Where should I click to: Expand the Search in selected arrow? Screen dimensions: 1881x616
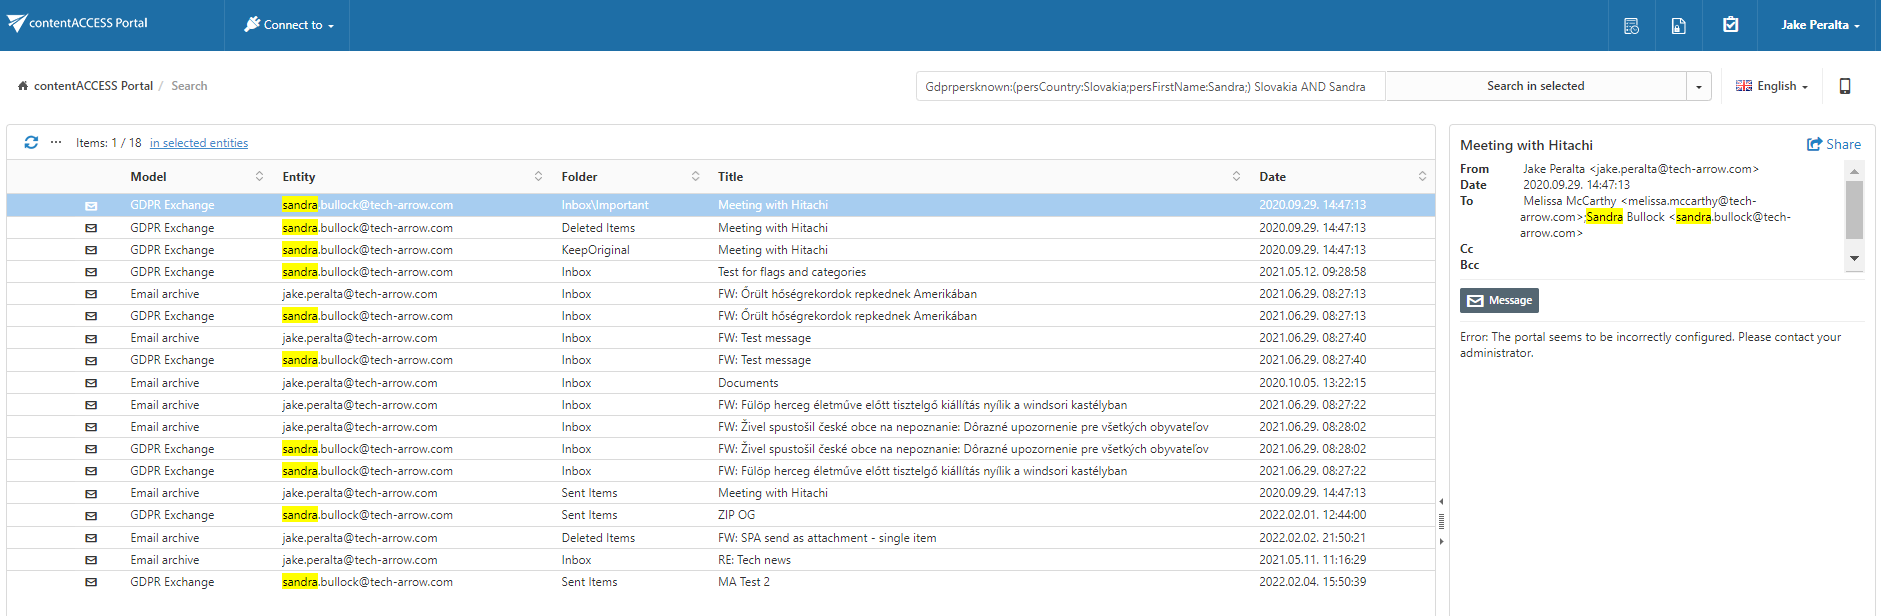(x=1699, y=86)
